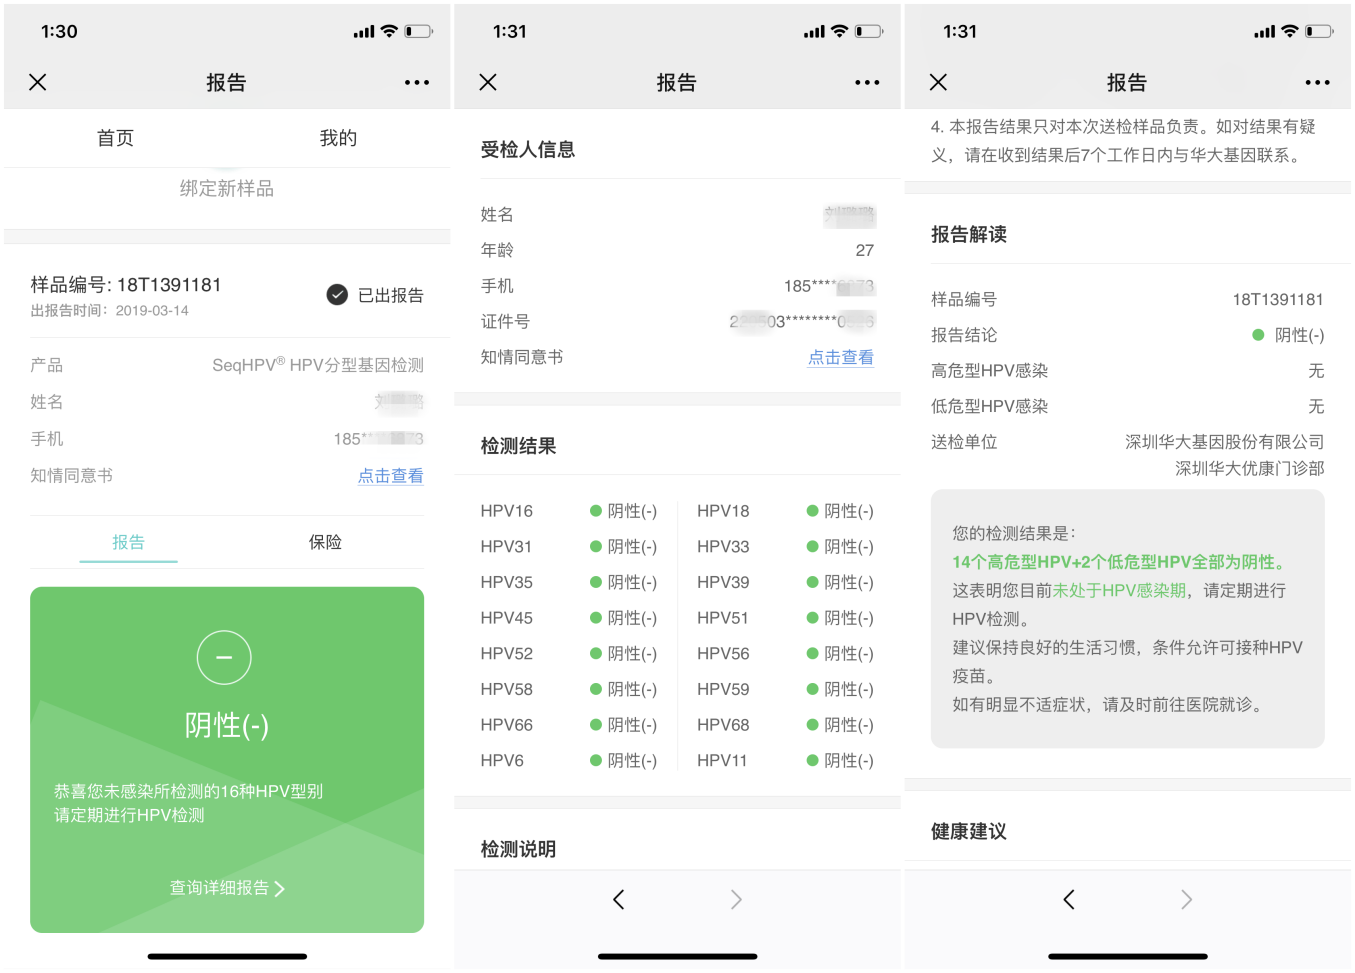Tap the 高危型HPV感染 row label
Screen dimensions: 1355x973
(990, 371)
